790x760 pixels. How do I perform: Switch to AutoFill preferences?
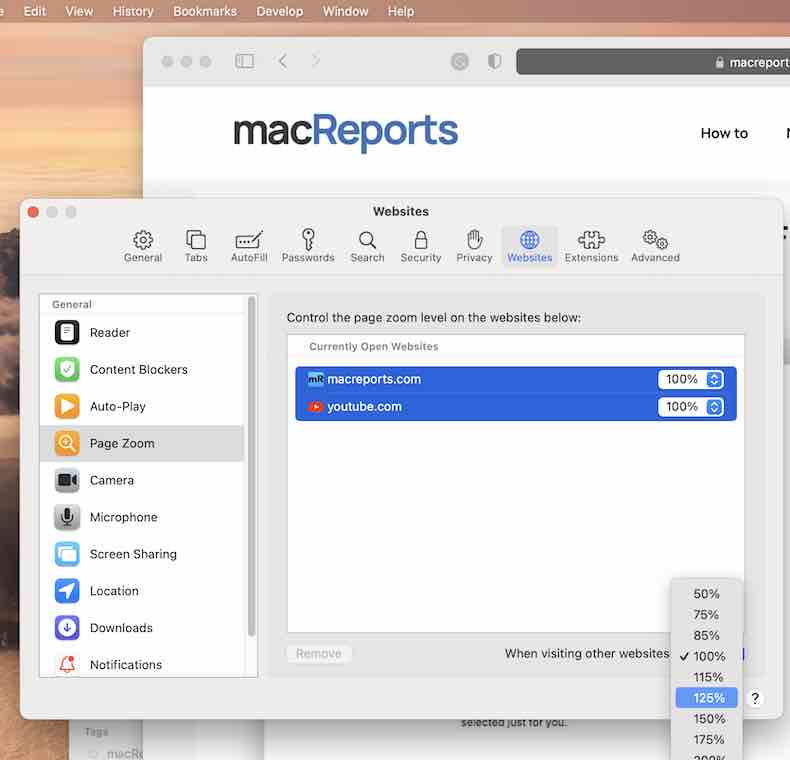pyautogui.click(x=249, y=246)
